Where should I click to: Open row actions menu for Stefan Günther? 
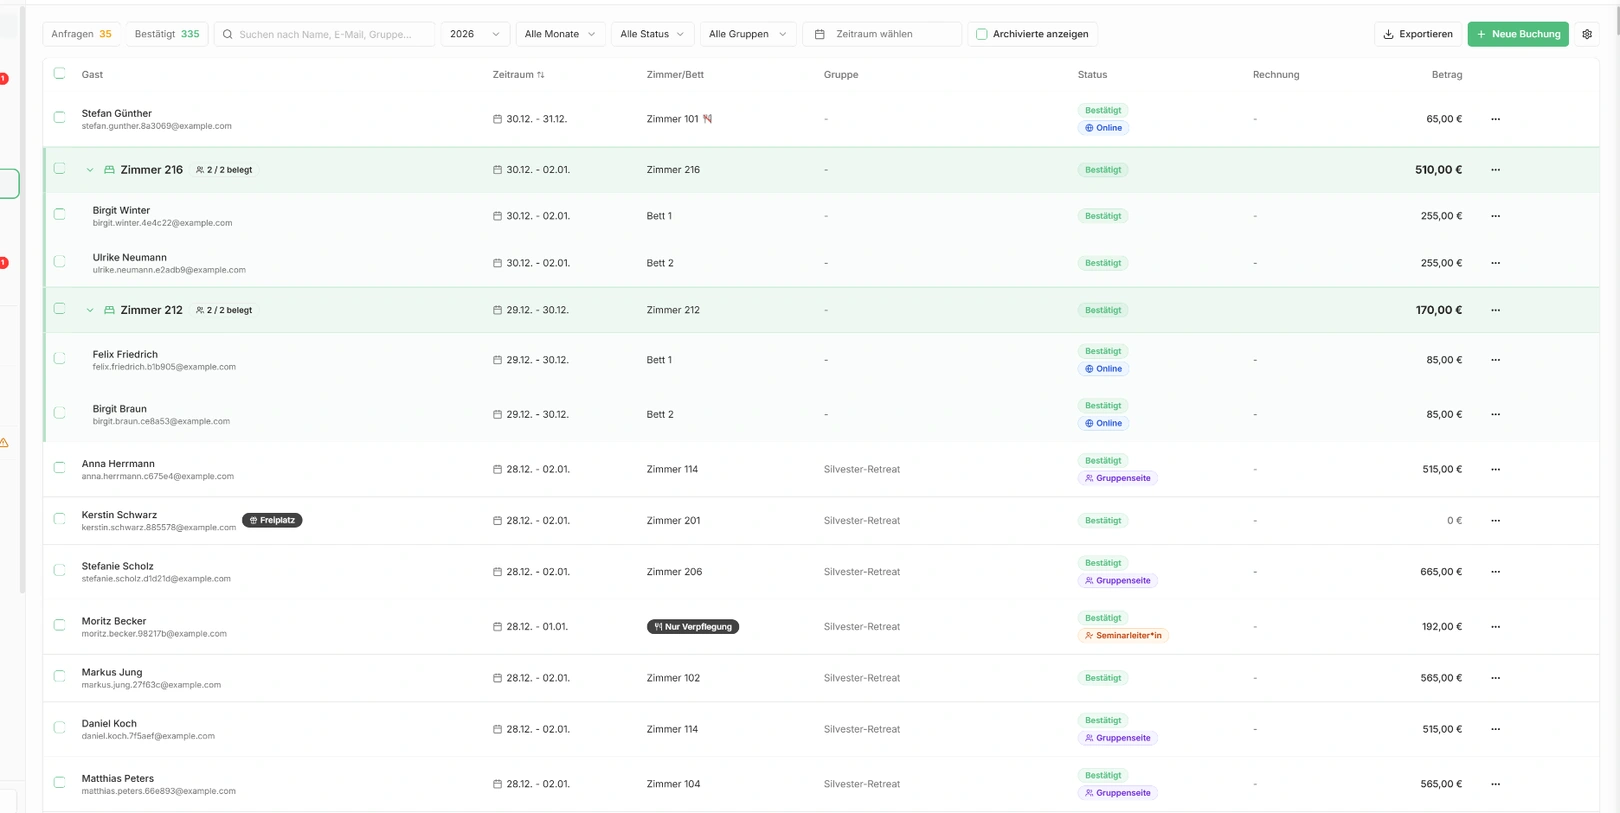pyautogui.click(x=1496, y=119)
